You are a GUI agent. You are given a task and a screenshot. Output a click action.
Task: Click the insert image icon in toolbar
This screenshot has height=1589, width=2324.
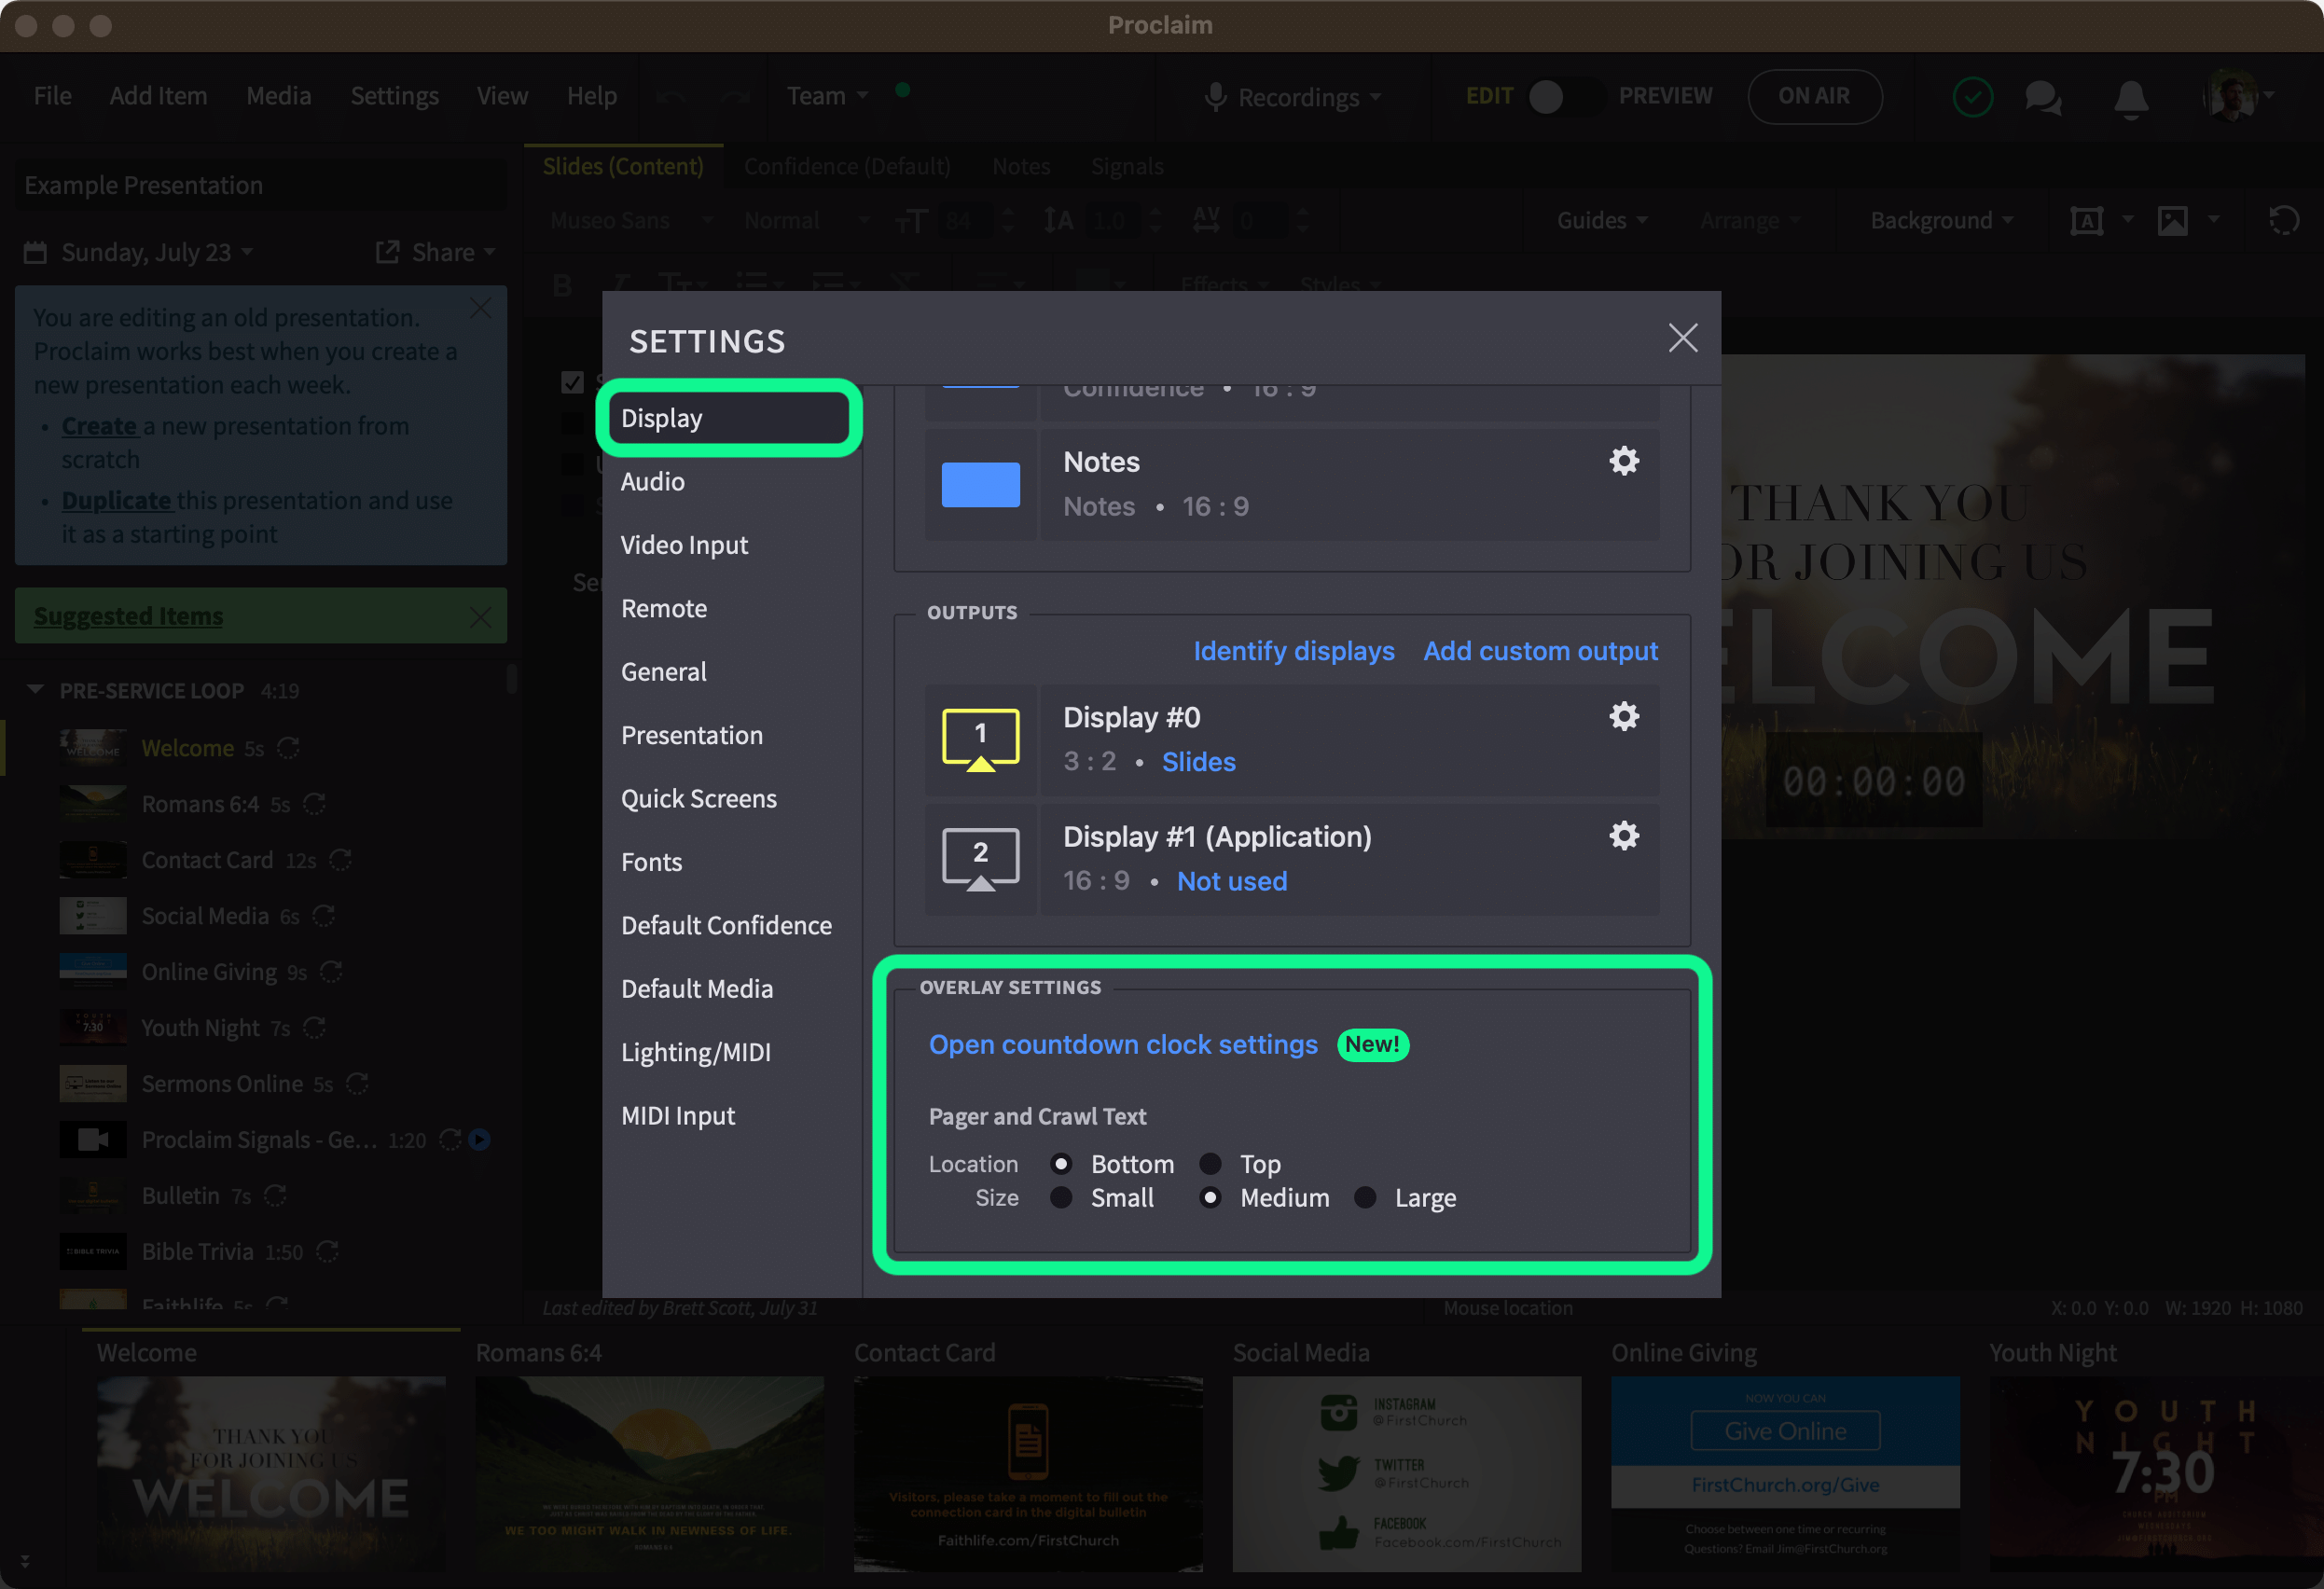click(2172, 220)
